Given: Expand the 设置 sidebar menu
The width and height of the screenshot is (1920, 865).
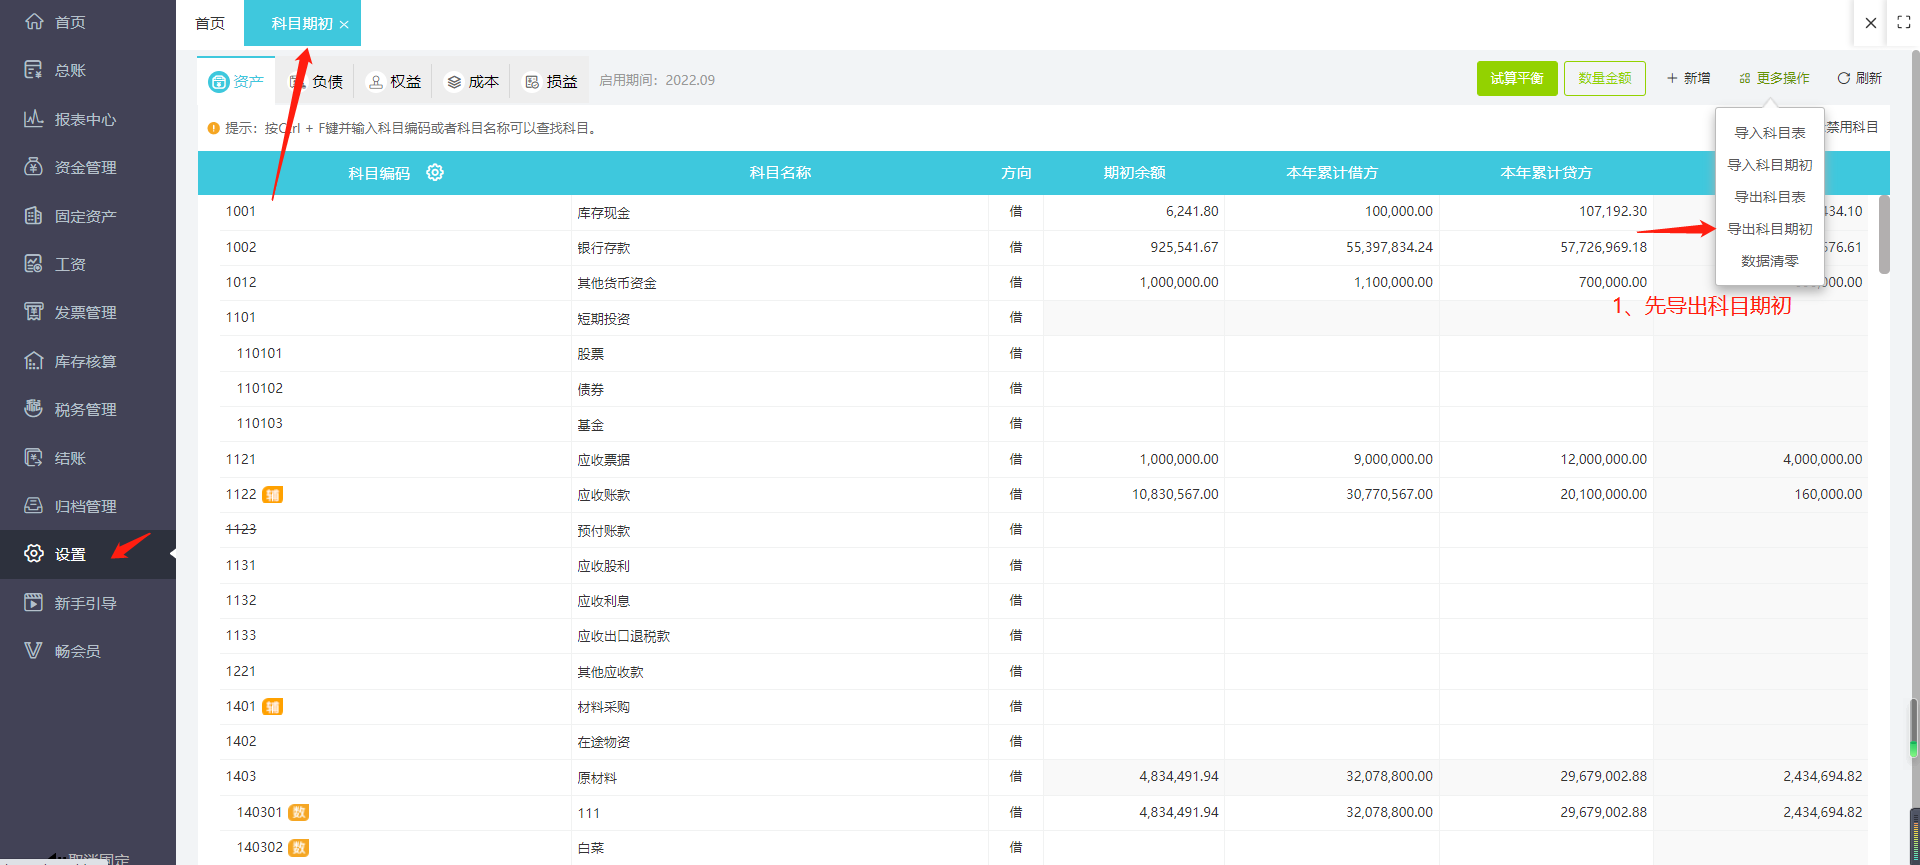Looking at the screenshot, I should click(x=70, y=554).
